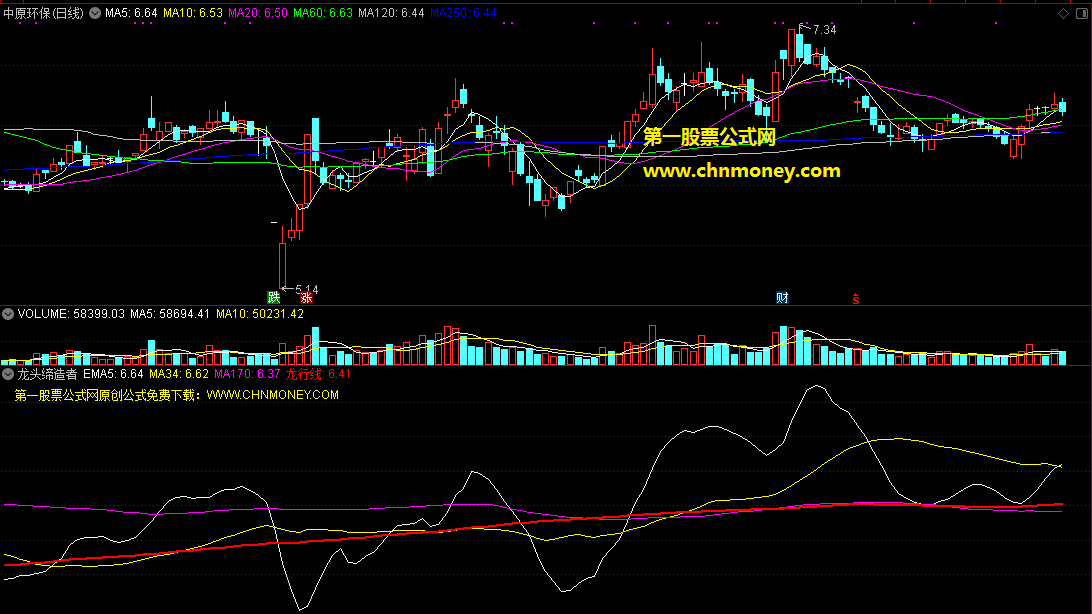Expand the VOLUME indicator dropdown arrow
The height and width of the screenshot is (614, 1092).
(x=8, y=314)
